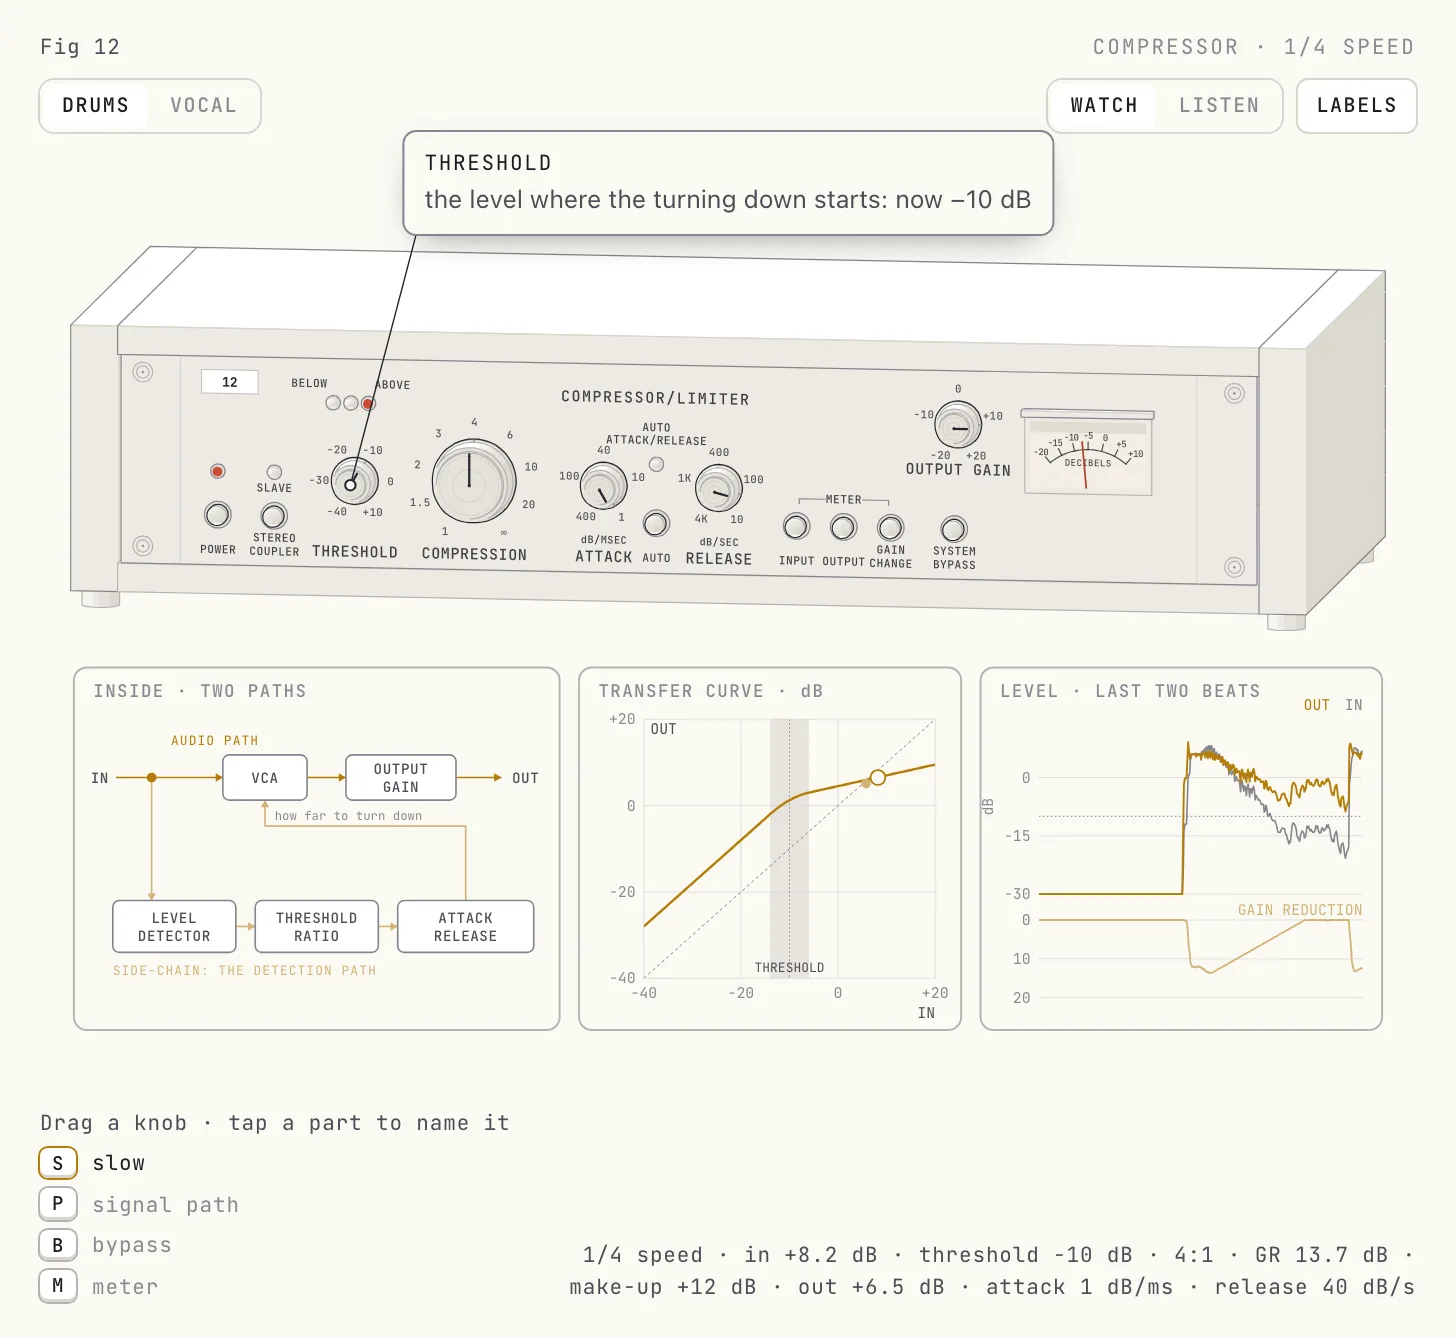Push the AUTO attack/release button
The image size is (1456, 1338).
point(656,523)
